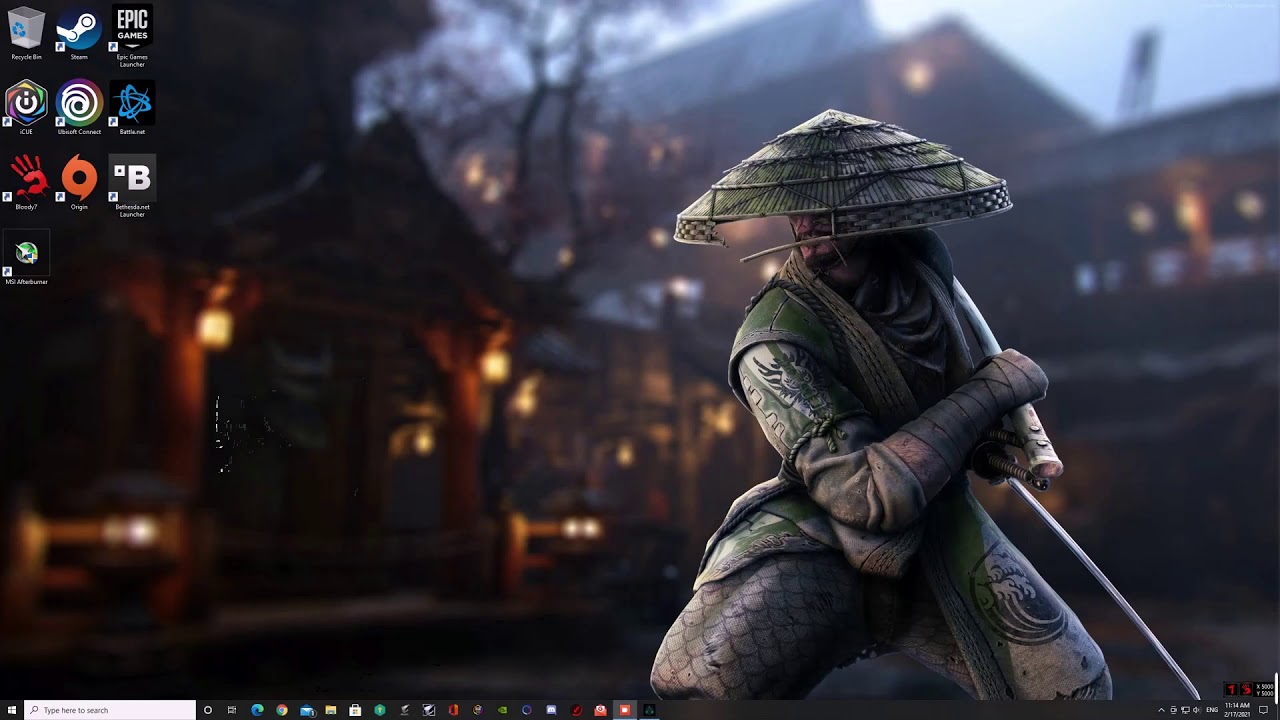The height and width of the screenshot is (720, 1280).
Task: Click the green hexagon taskbar icon
Action: tap(380, 710)
